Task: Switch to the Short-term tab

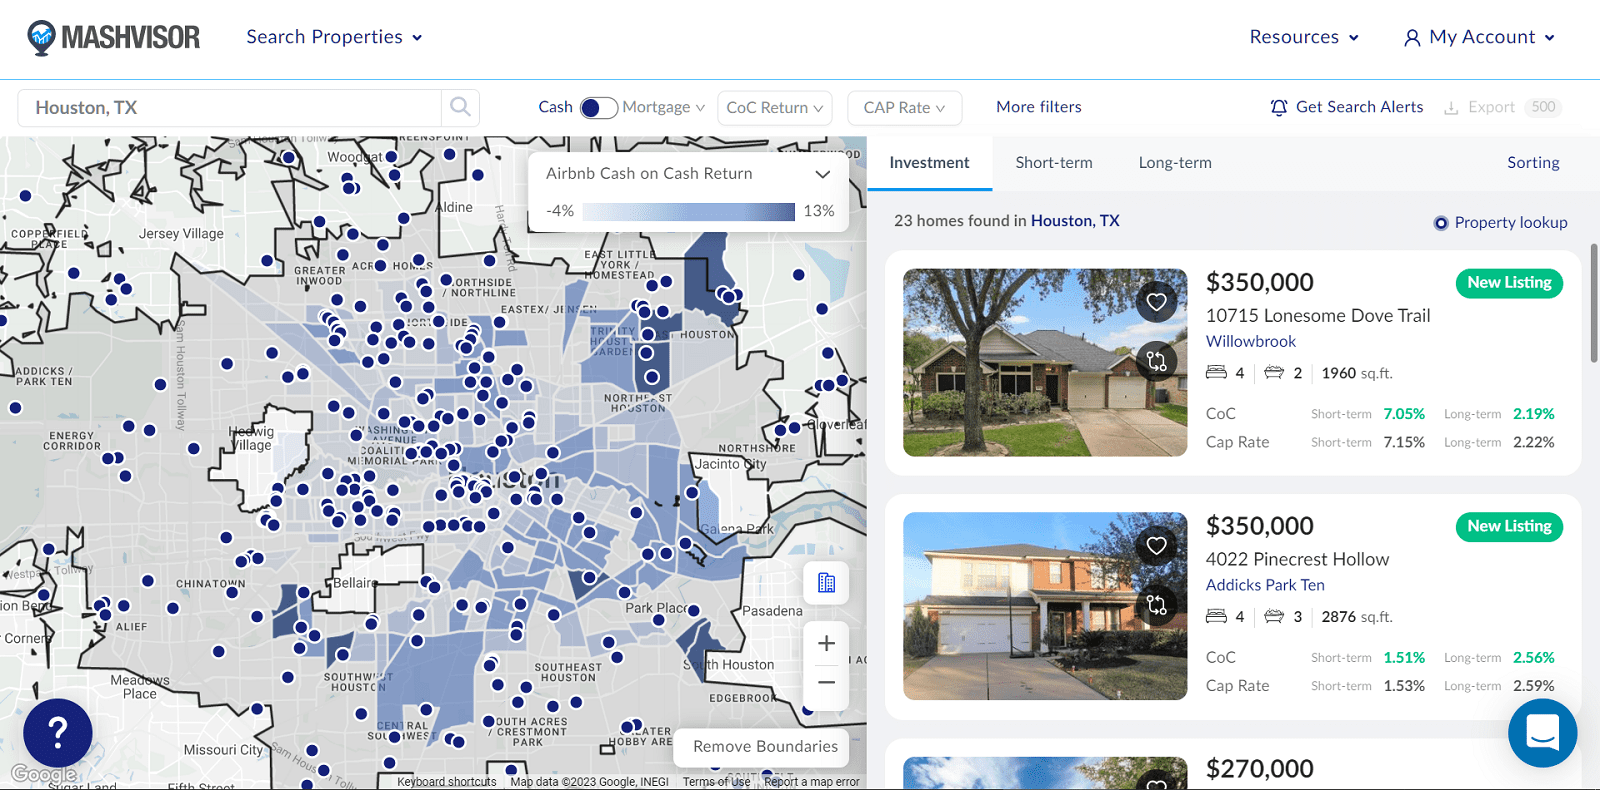Action: point(1054,162)
